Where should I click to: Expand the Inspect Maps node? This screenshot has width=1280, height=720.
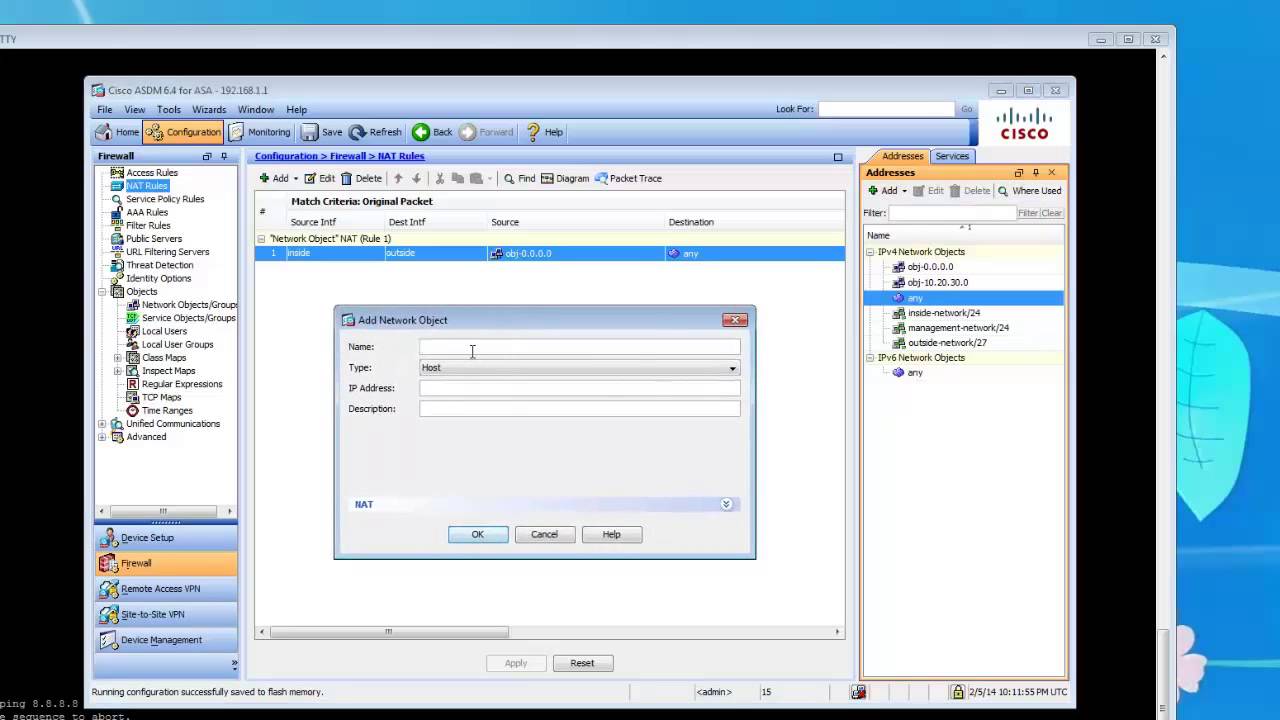[118, 371]
